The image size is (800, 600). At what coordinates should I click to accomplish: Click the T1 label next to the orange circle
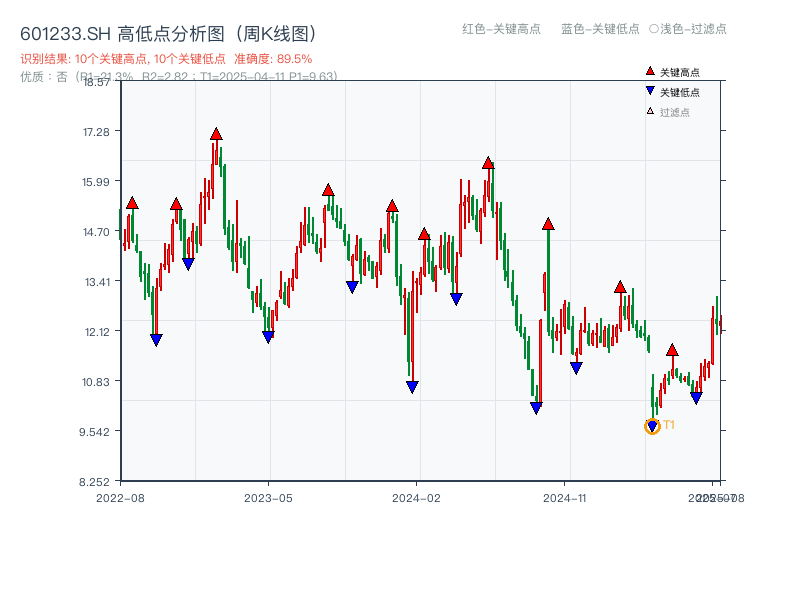(x=669, y=426)
